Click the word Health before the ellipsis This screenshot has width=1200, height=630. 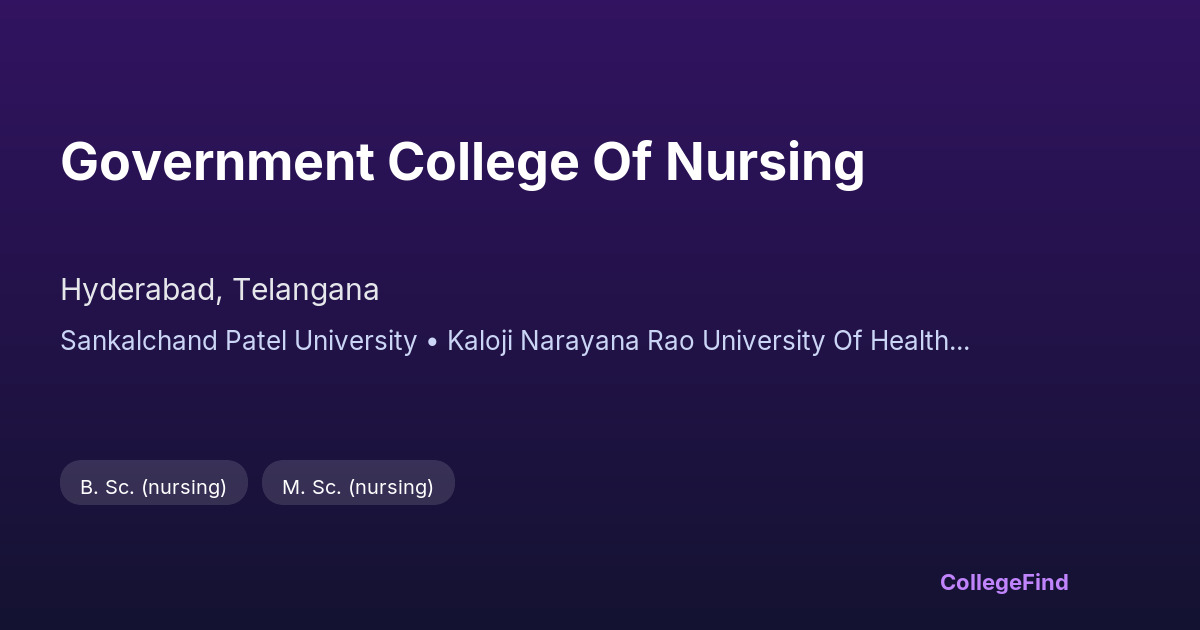pyautogui.click(x=907, y=341)
